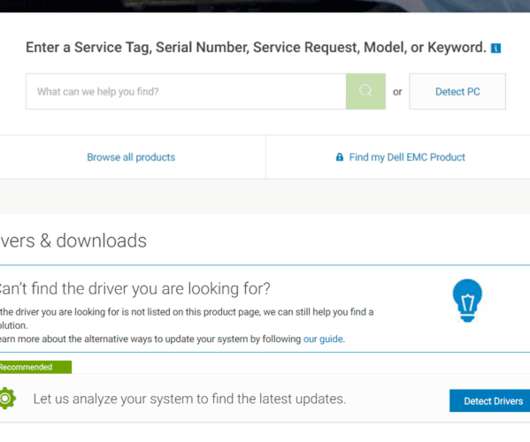This screenshot has width=530, height=442.
Task: Click the blue lightbulb tip icon
Action: (x=467, y=300)
